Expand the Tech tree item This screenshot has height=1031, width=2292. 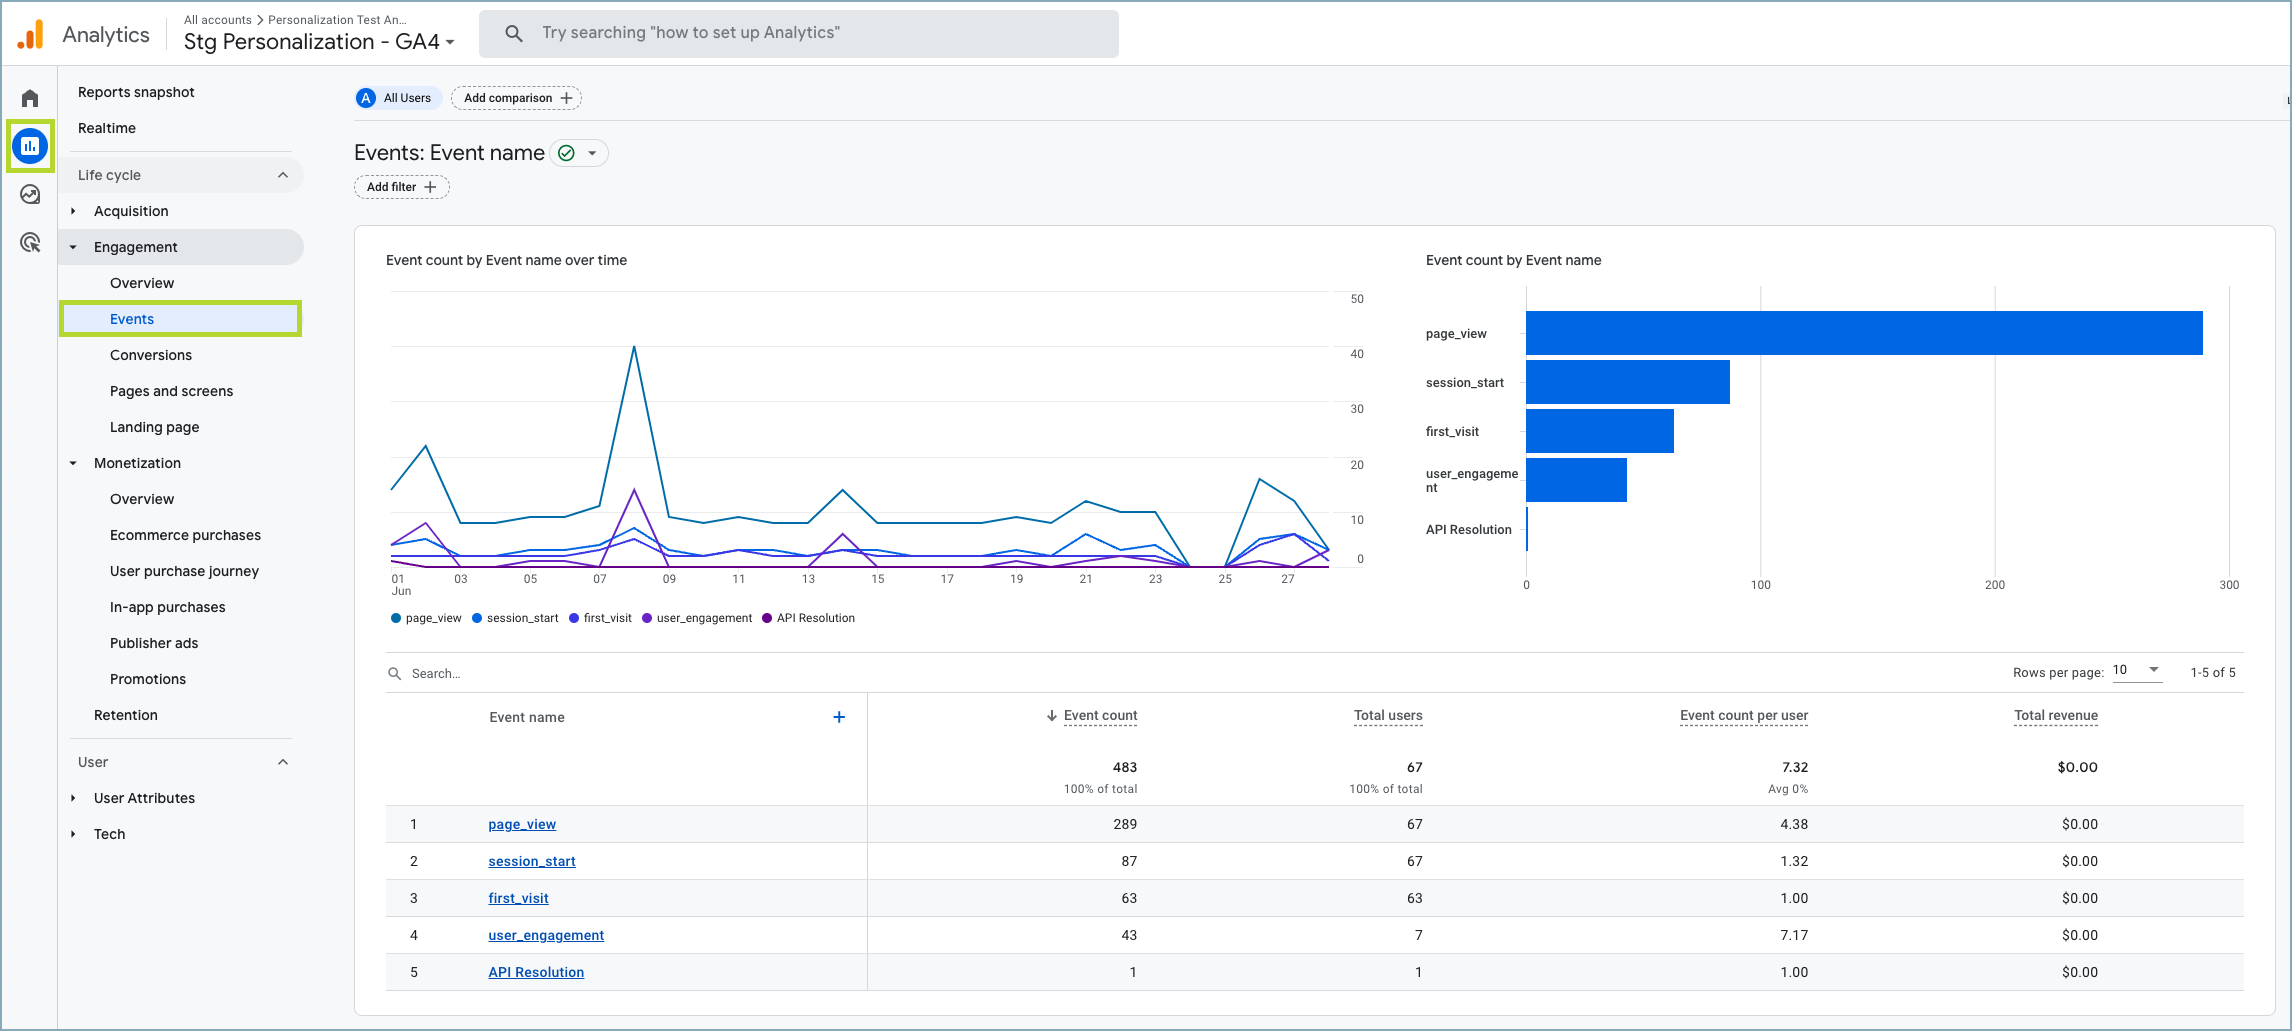tap(73, 834)
